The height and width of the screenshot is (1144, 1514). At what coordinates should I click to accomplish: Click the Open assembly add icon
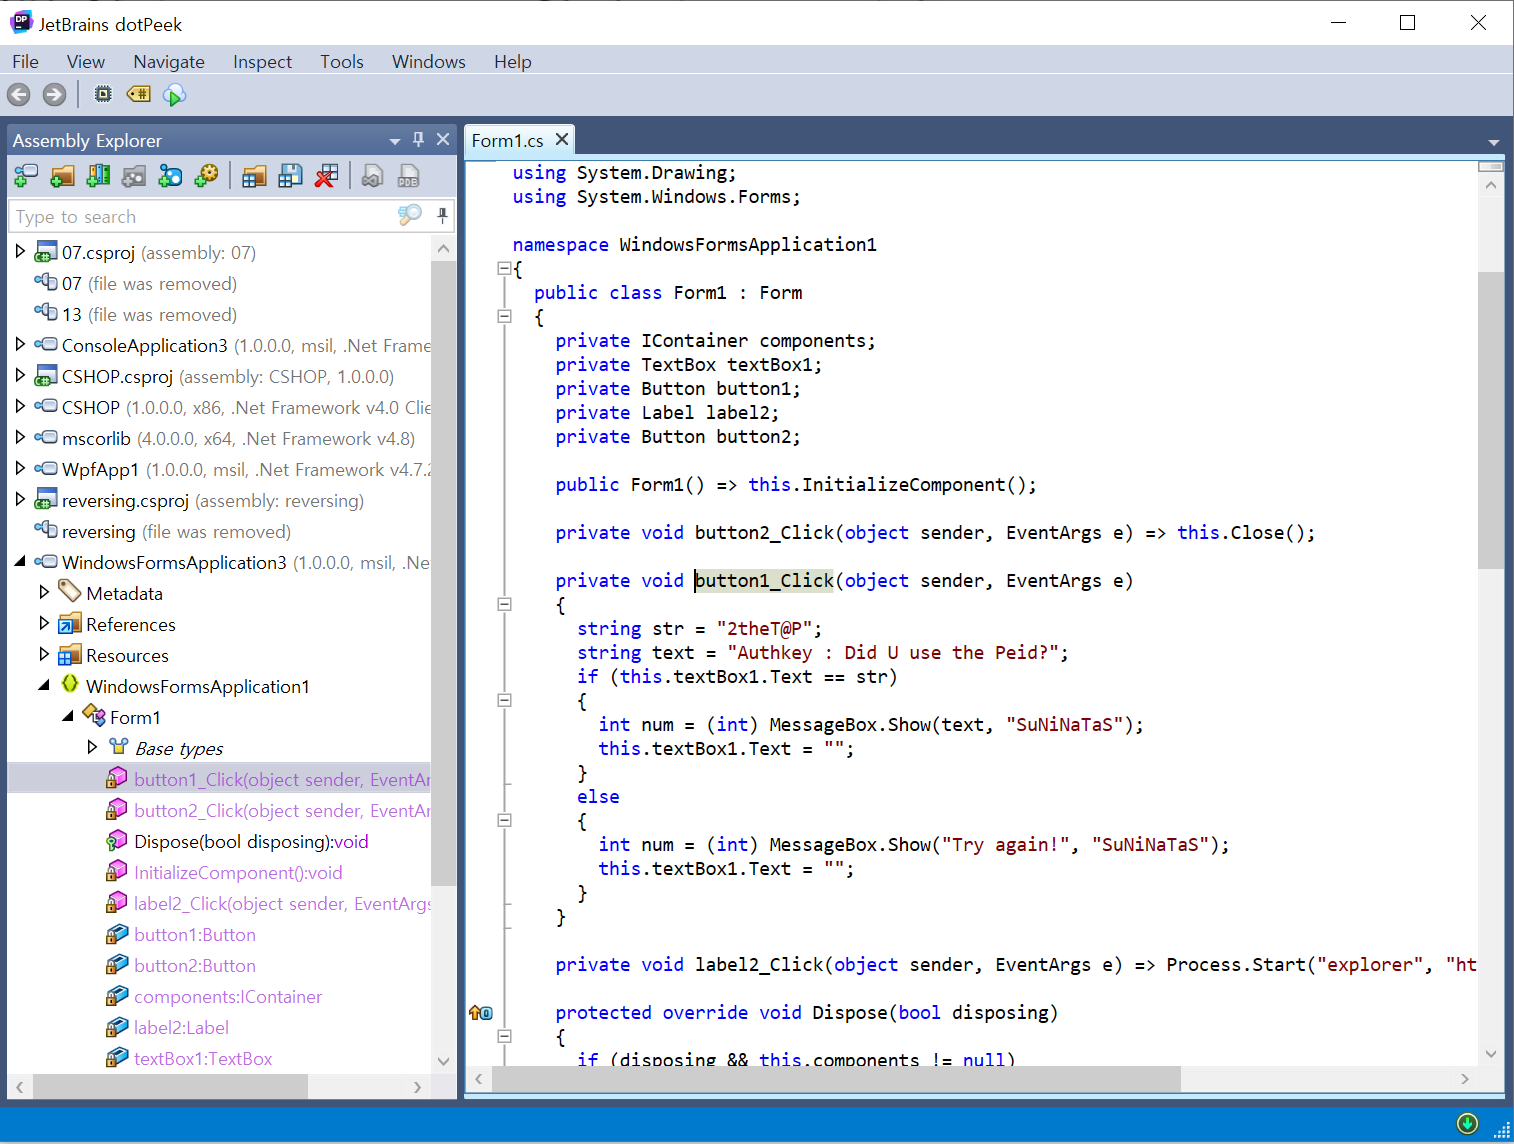coord(26,177)
